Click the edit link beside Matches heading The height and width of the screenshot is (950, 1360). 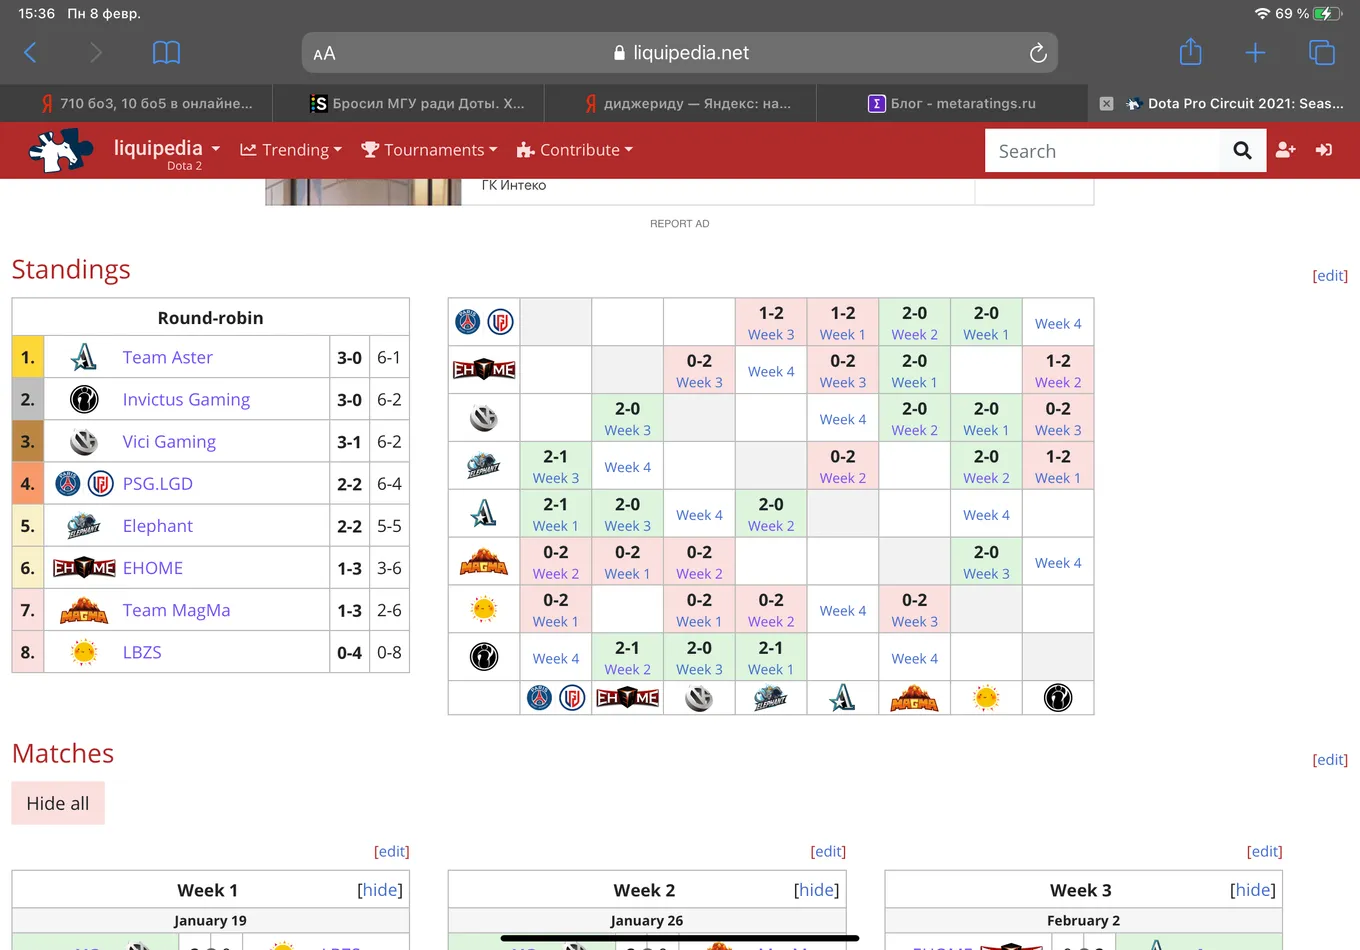click(1330, 760)
